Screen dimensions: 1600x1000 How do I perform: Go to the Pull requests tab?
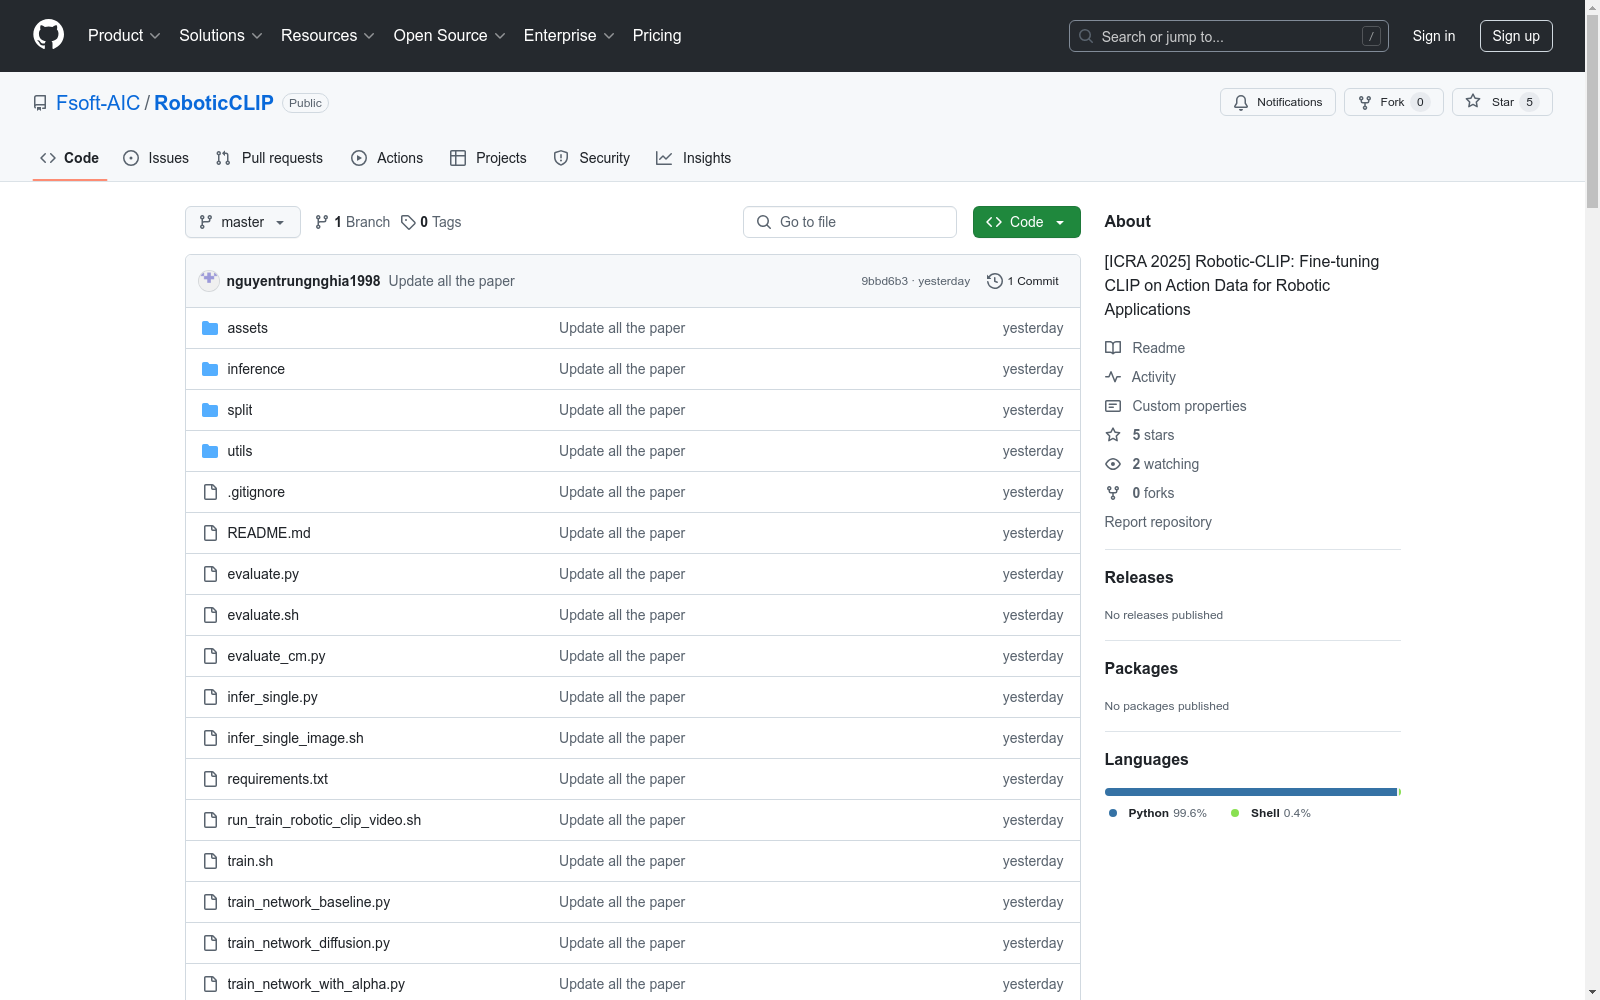[269, 158]
